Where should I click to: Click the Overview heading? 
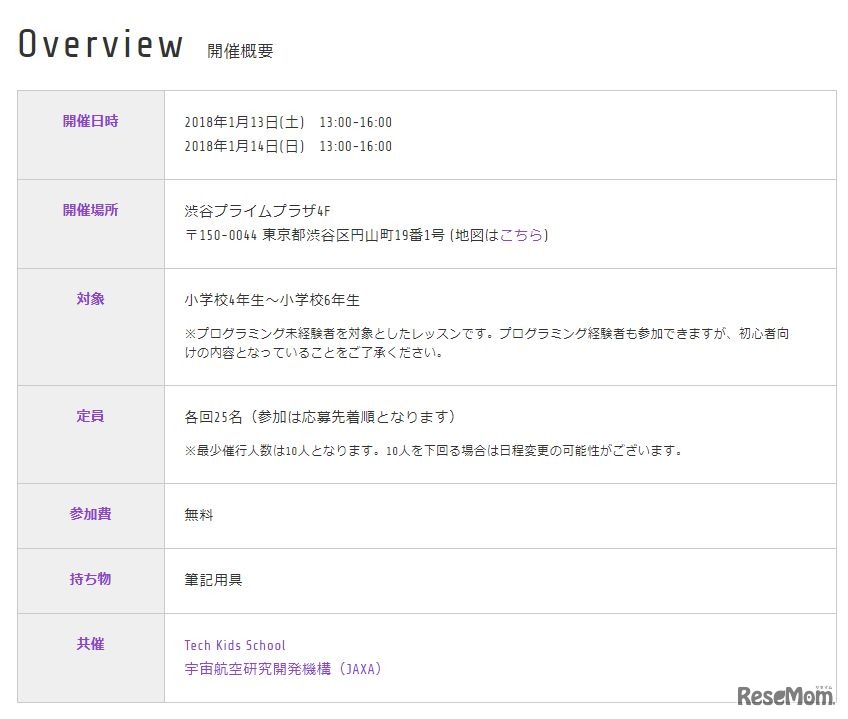click(x=101, y=44)
